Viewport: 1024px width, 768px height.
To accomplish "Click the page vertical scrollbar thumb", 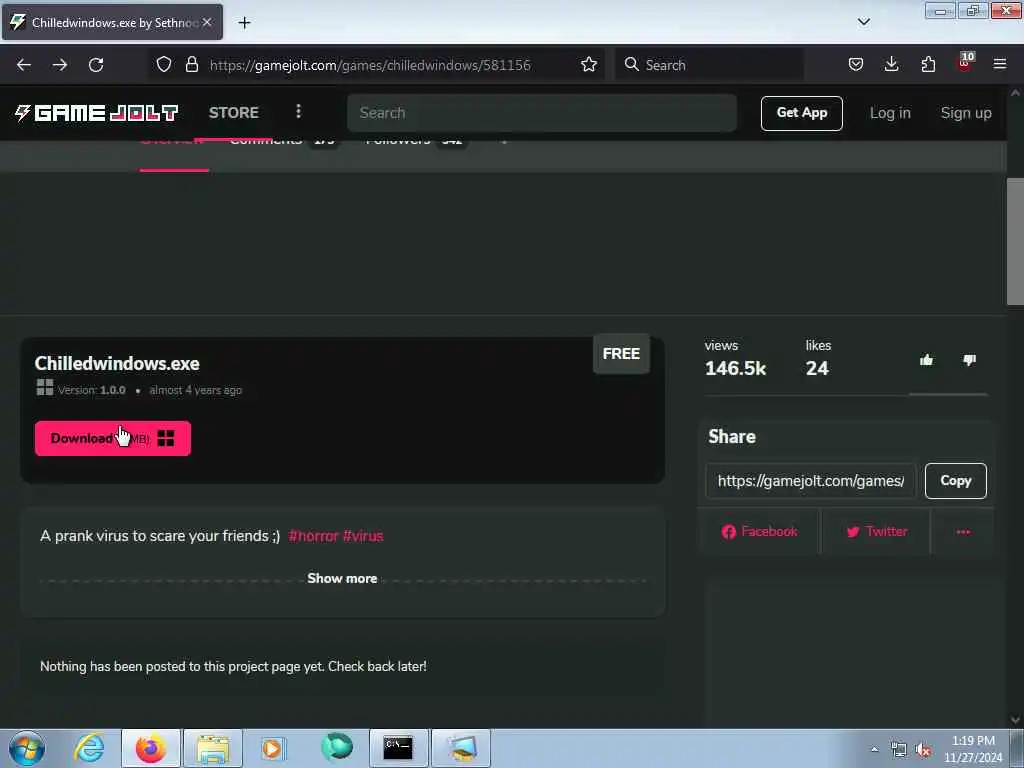I will click(x=1015, y=240).
